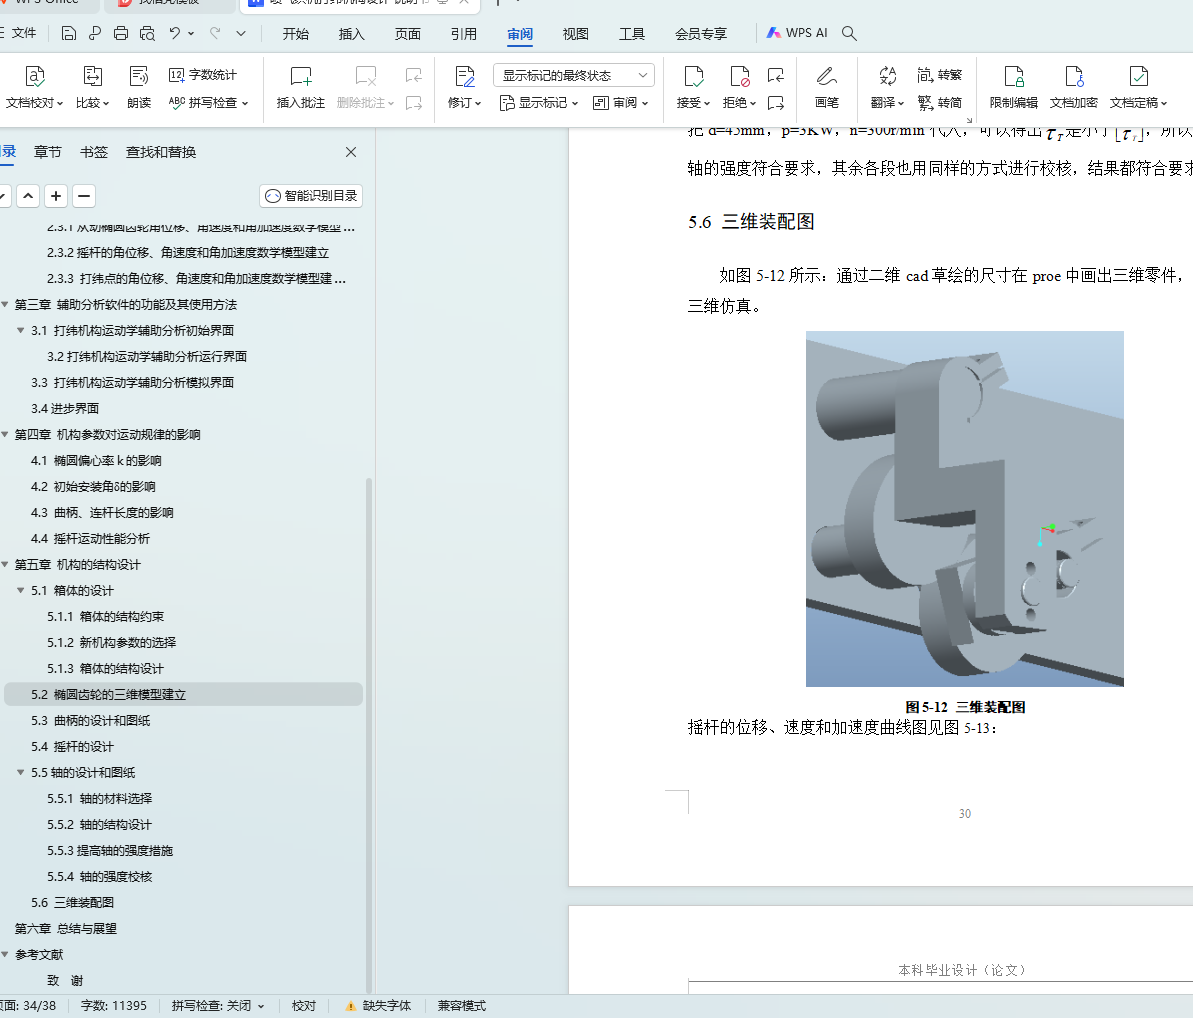
Task: Switch to 章节 navigation tab
Action: (x=48, y=152)
